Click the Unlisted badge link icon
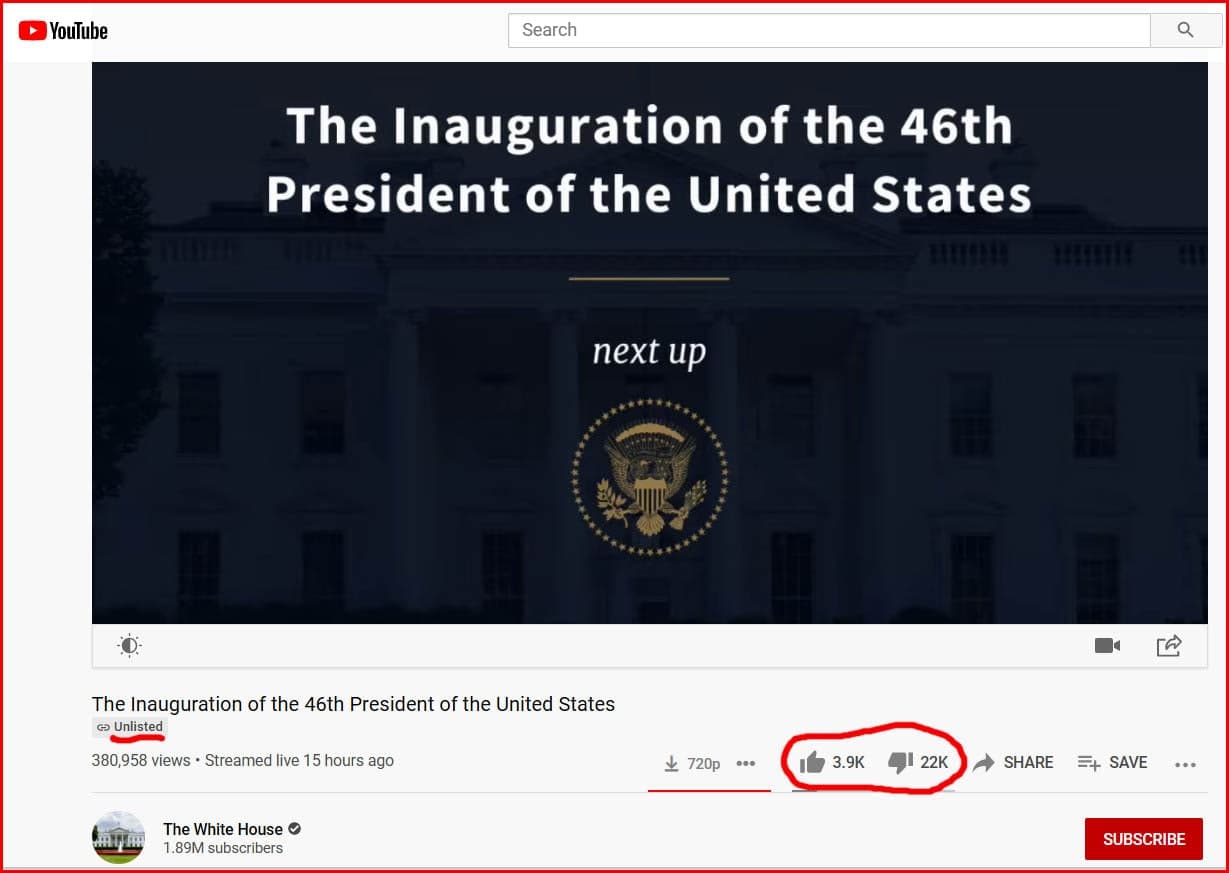1229x873 pixels. tap(103, 727)
